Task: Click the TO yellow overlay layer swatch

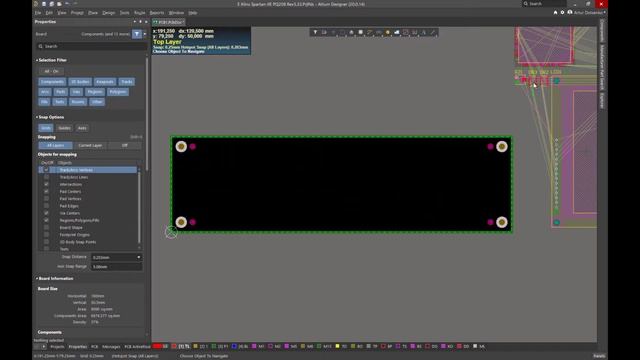Action: coord(338,346)
